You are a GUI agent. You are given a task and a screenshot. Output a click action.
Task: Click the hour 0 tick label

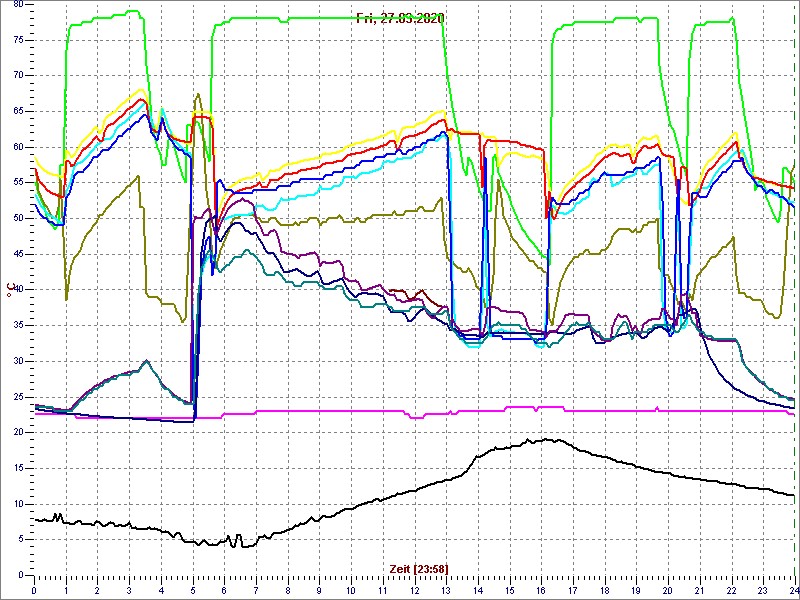pyautogui.click(x=35, y=590)
